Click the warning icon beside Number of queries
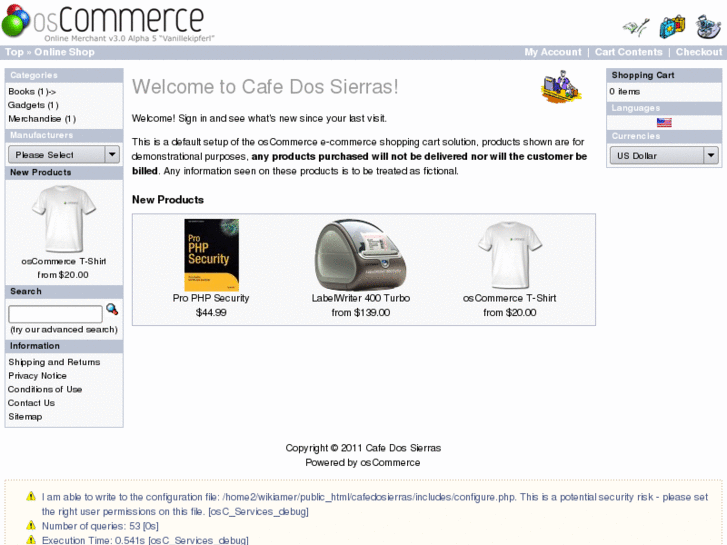 [x=31, y=526]
